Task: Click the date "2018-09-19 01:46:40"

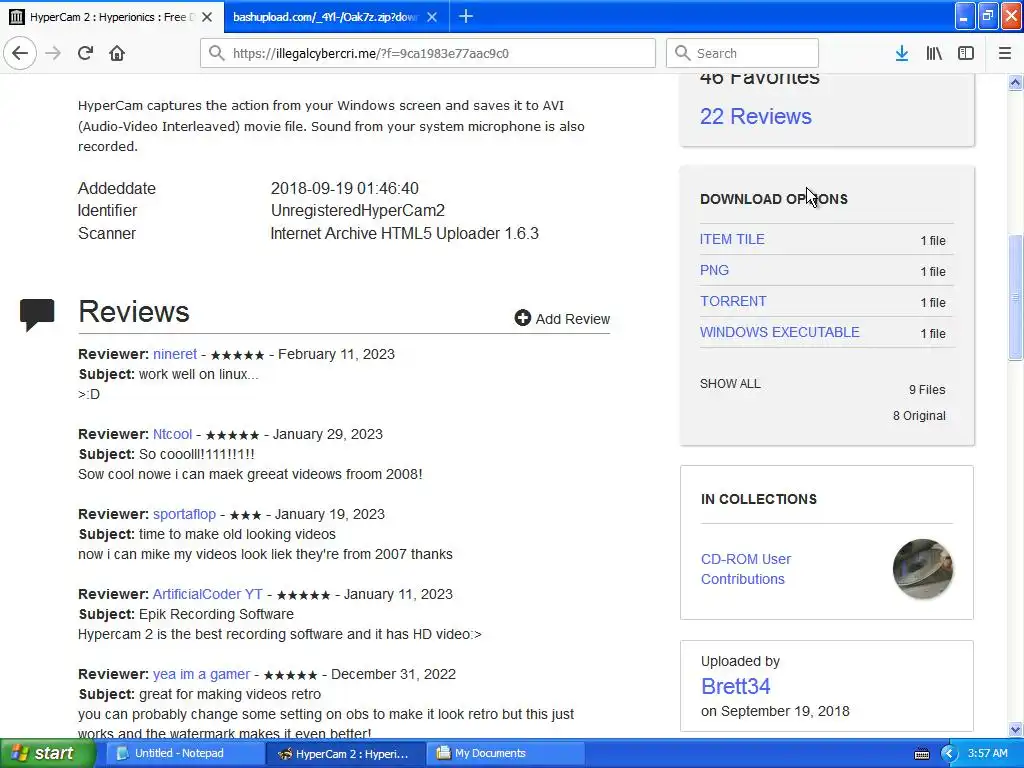Action: [x=344, y=188]
